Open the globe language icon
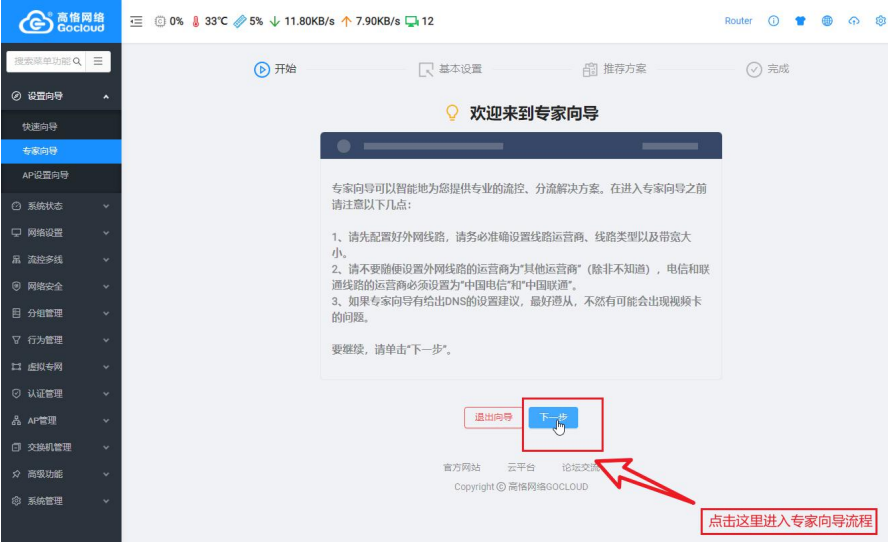The height and width of the screenshot is (542, 888). pos(827,21)
